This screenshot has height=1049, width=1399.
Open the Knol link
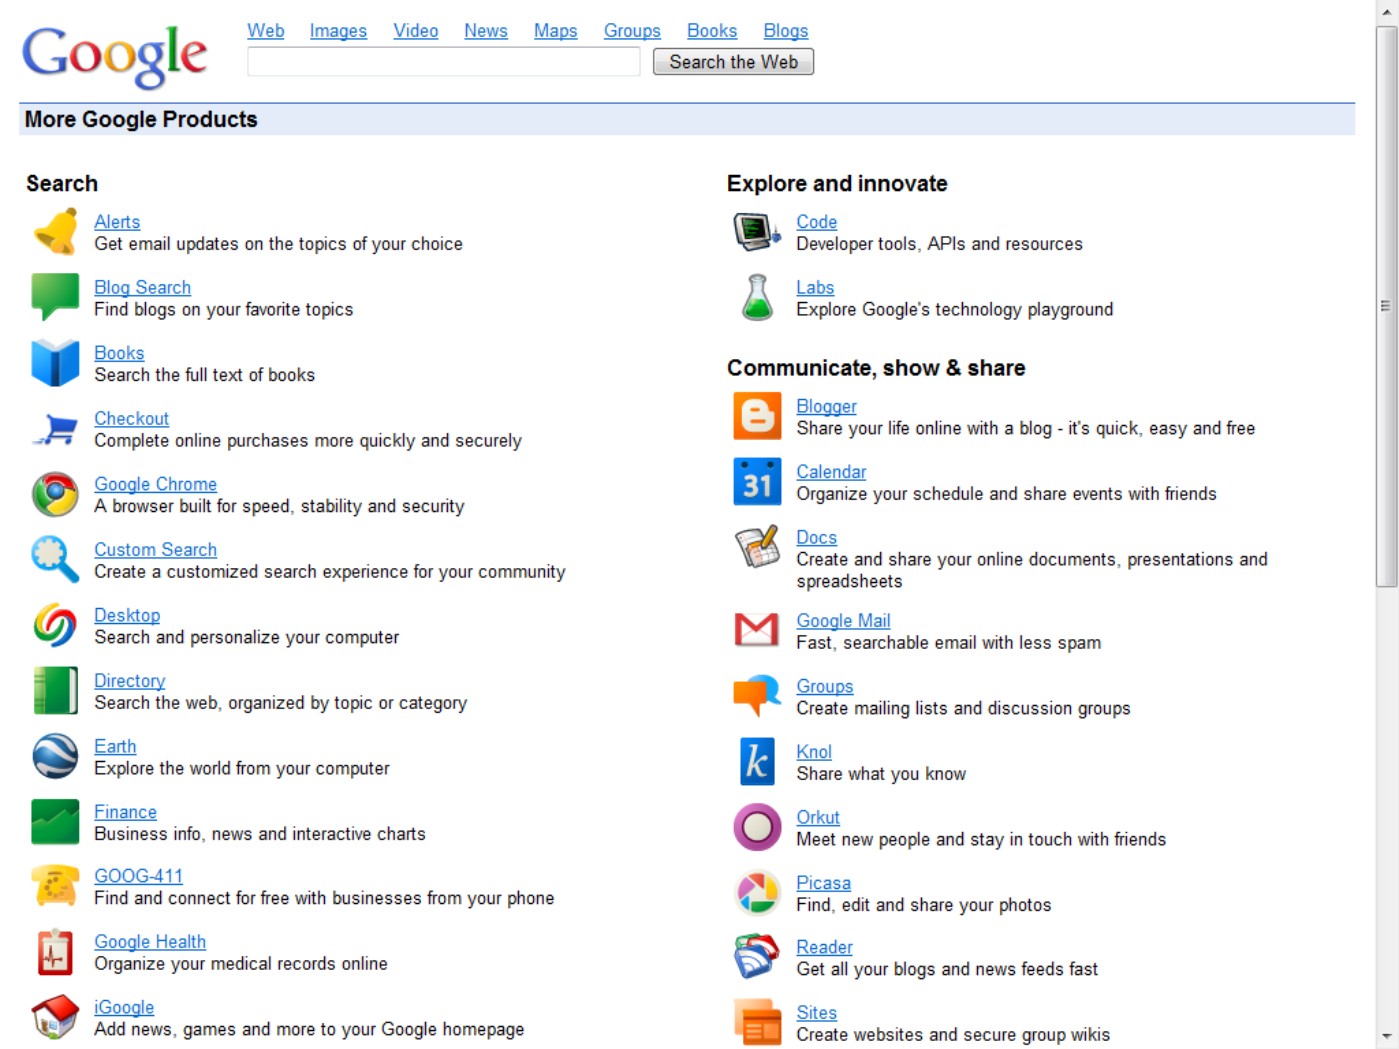pyautogui.click(x=814, y=751)
